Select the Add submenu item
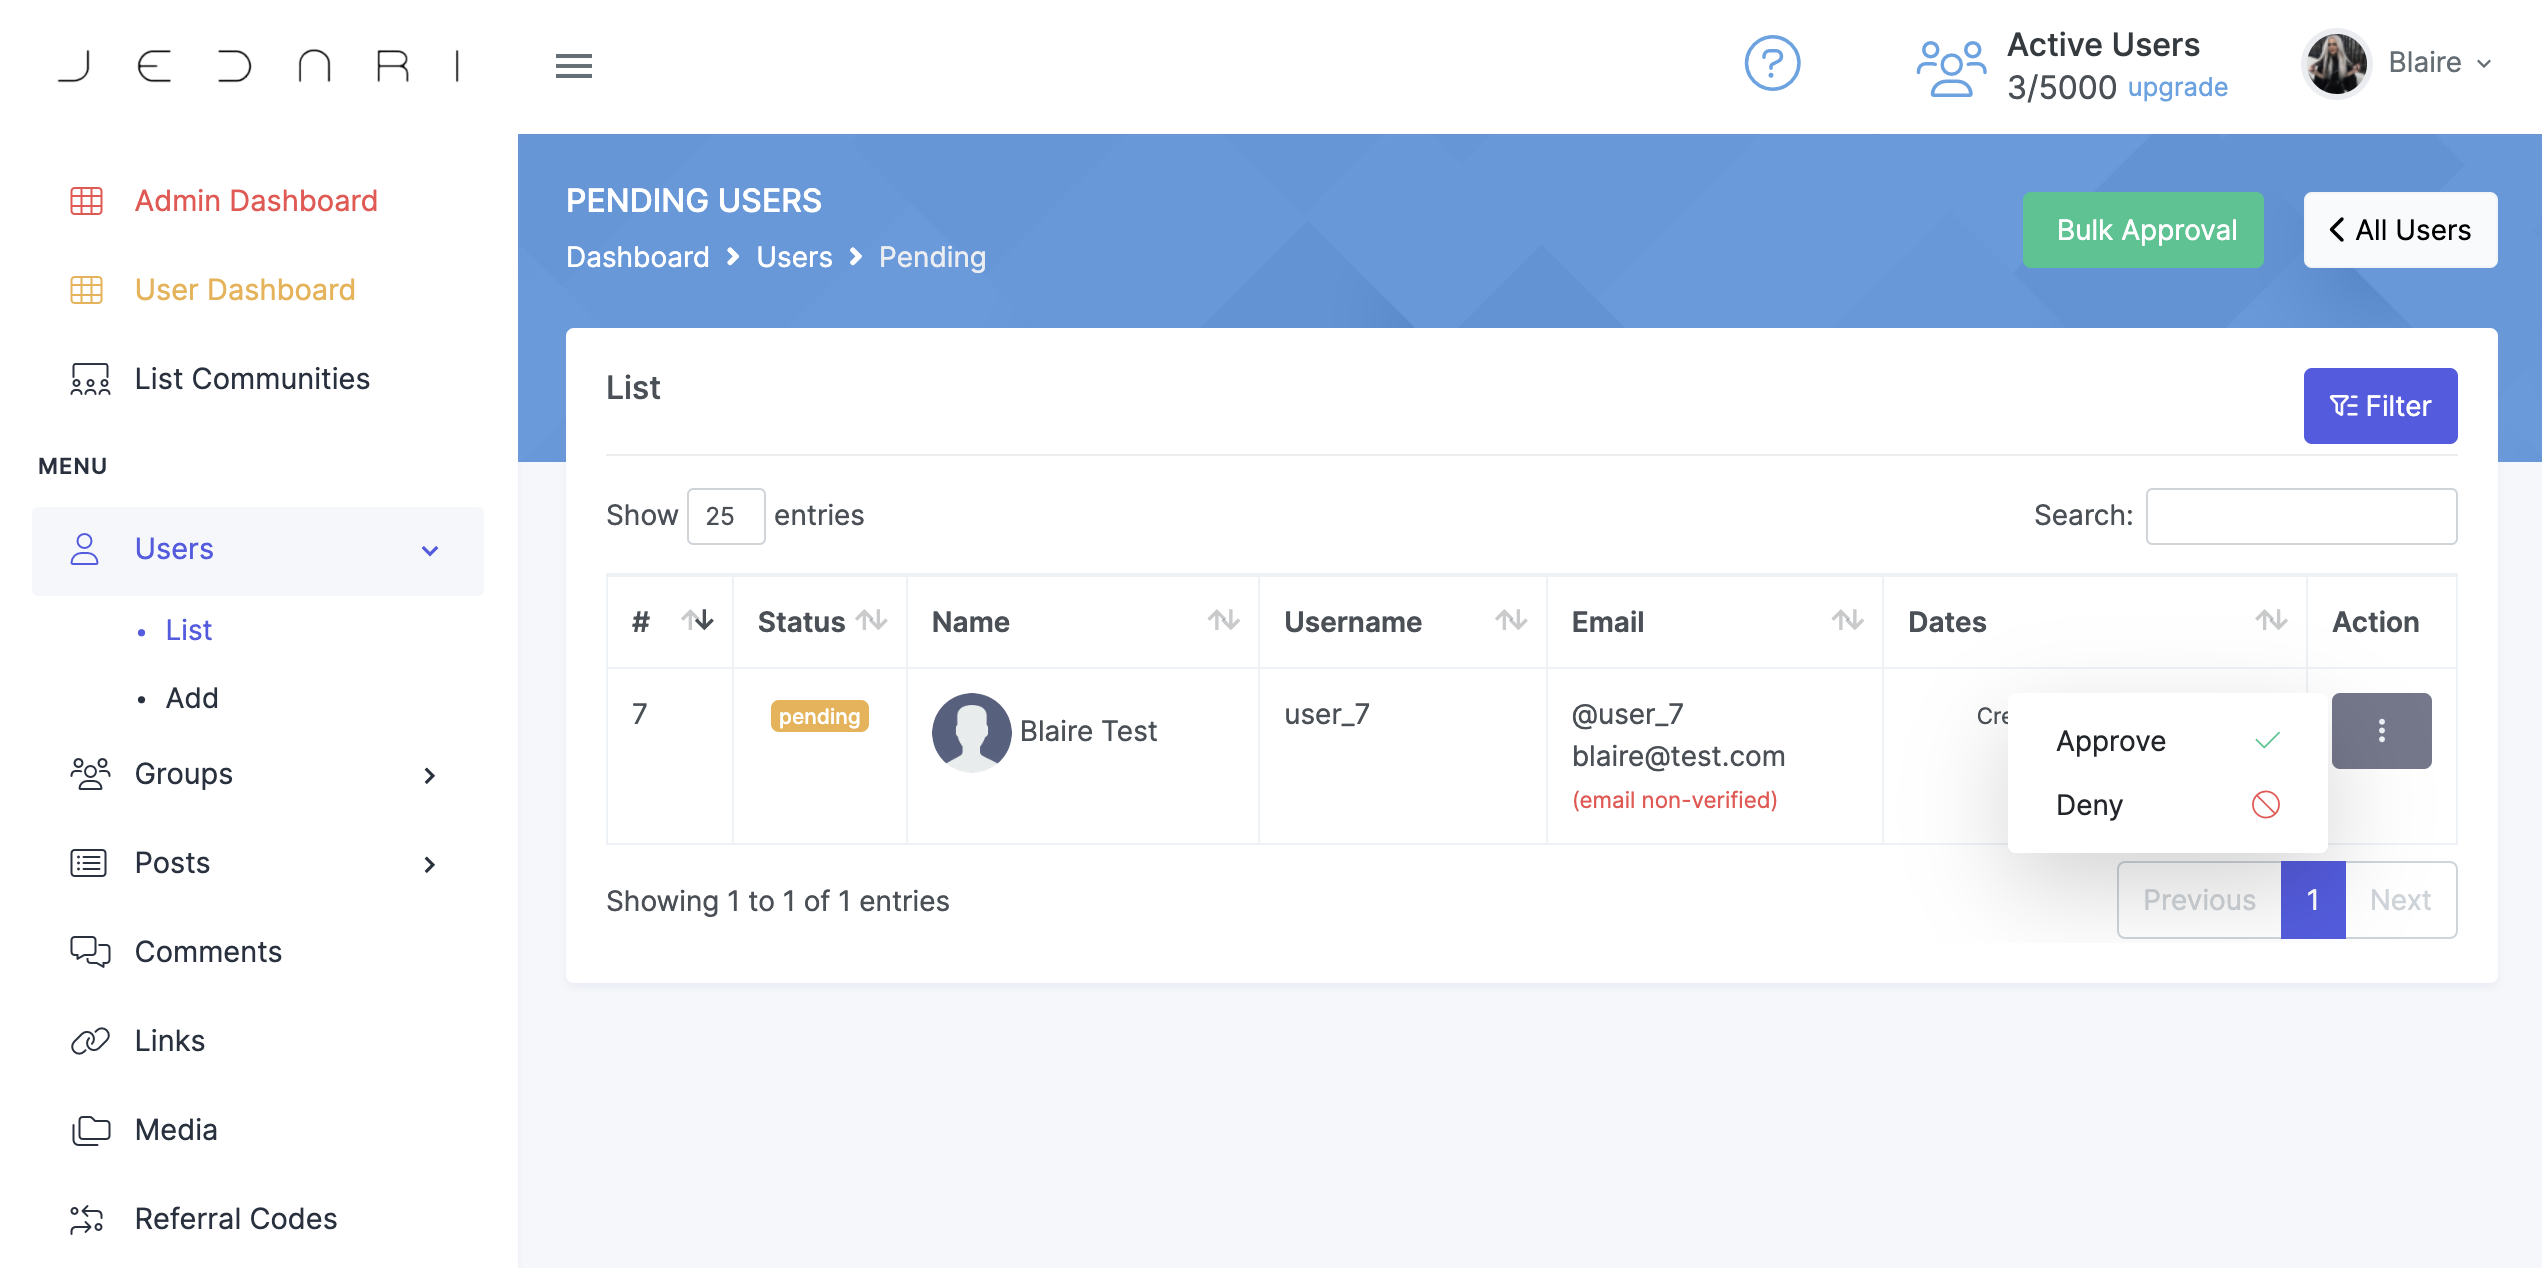Viewport: 2542px width, 1268px height. [x=192, y=698]
